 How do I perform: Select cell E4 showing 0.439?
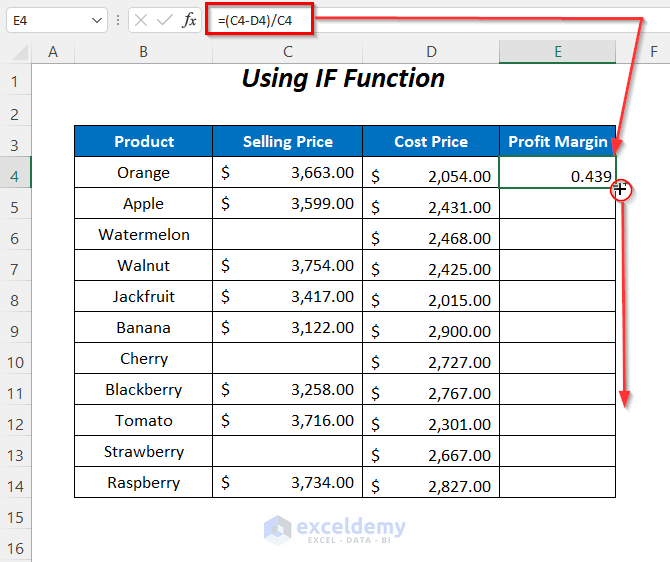[x=557, y=175]
